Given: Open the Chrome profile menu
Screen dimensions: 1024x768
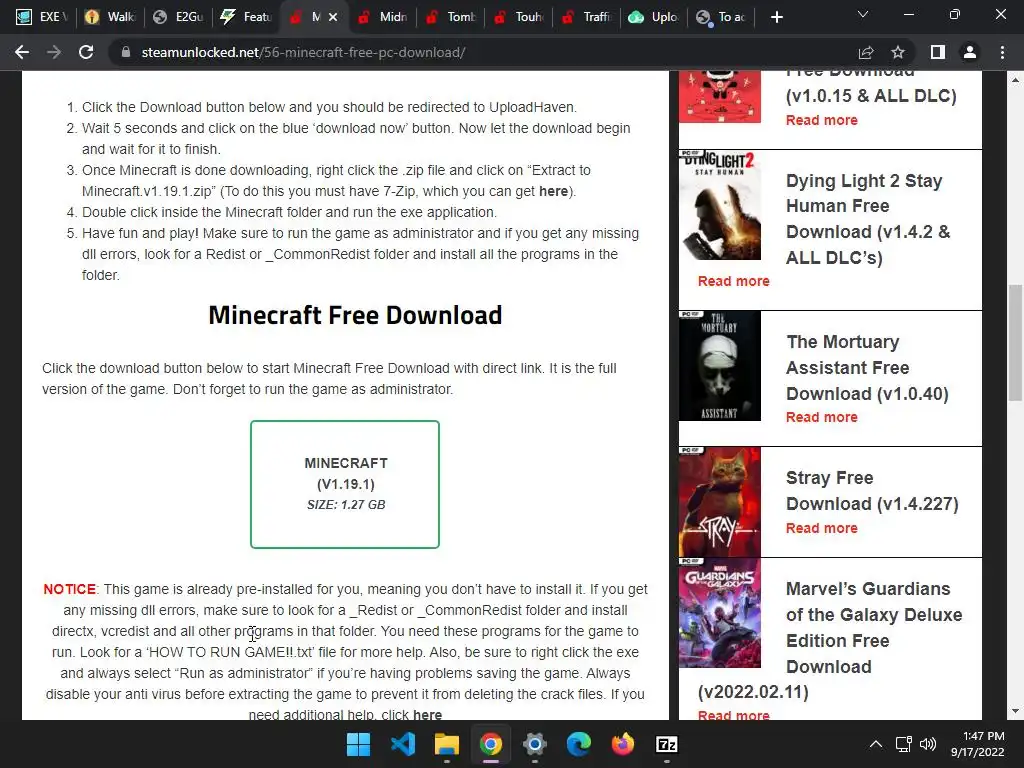Looking at the screenshot, I should click(970, 52).
